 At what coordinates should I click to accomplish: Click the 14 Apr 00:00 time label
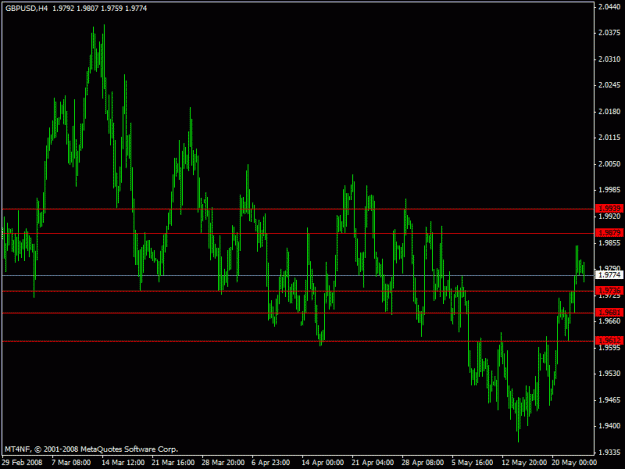(x=322, y=463)
